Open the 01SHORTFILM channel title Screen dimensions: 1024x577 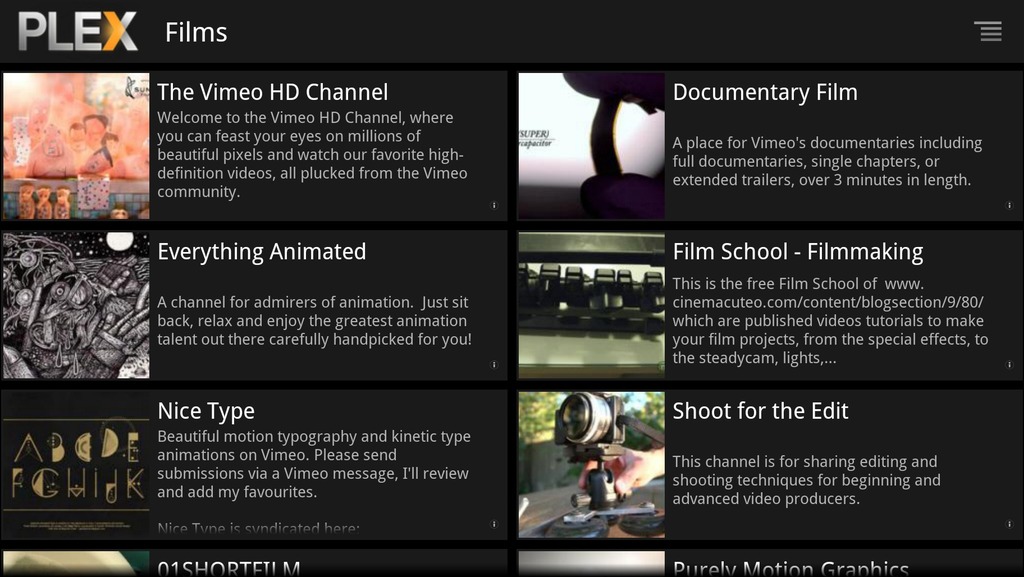[x=229, y=568]
